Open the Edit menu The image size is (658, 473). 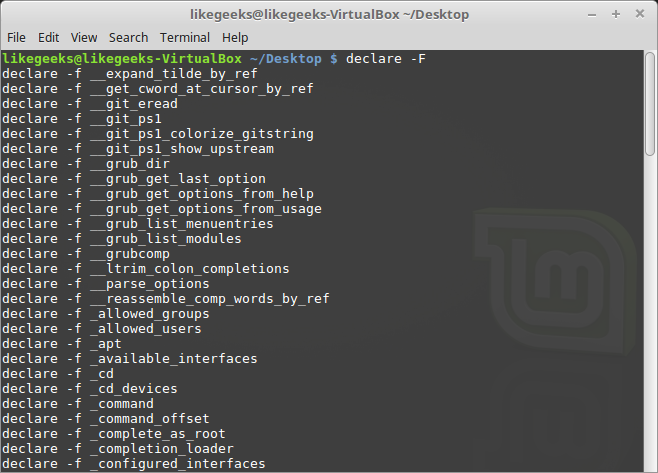coord(48,37)
